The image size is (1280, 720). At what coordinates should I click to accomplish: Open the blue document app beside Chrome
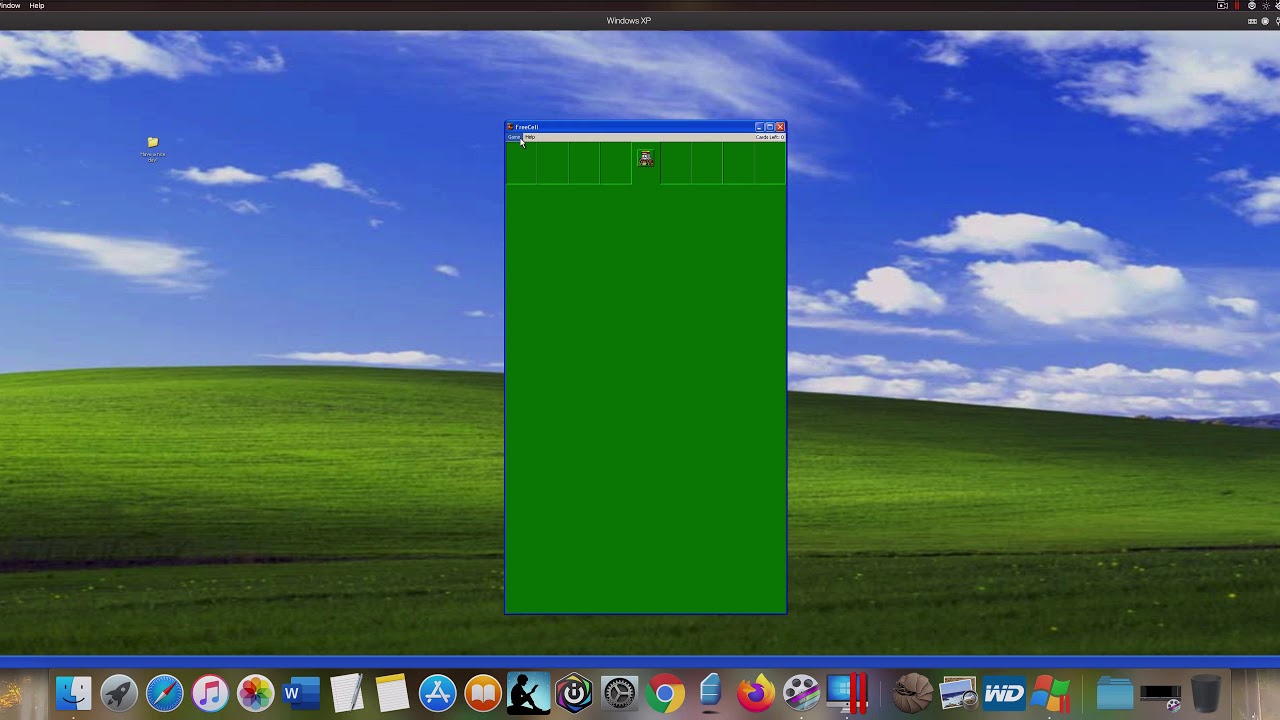click(x=710, y=693)
